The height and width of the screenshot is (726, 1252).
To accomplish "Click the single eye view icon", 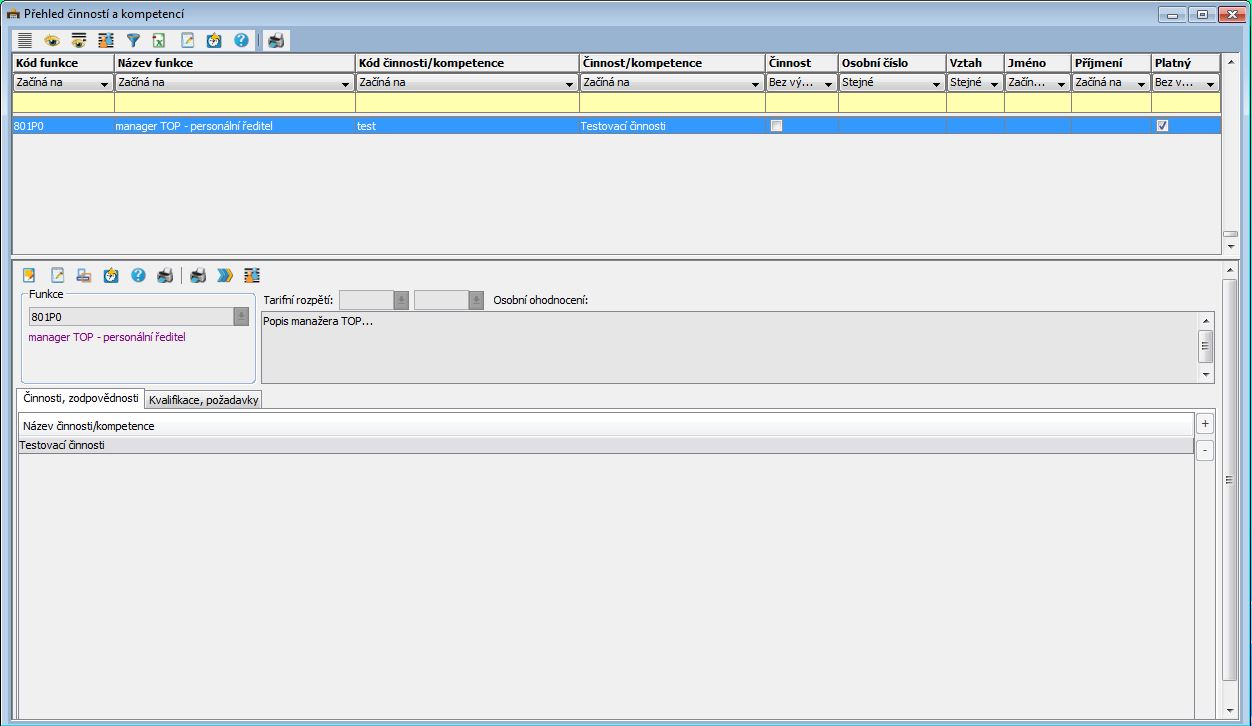I will pyautogui.click(x=52, y=41).
